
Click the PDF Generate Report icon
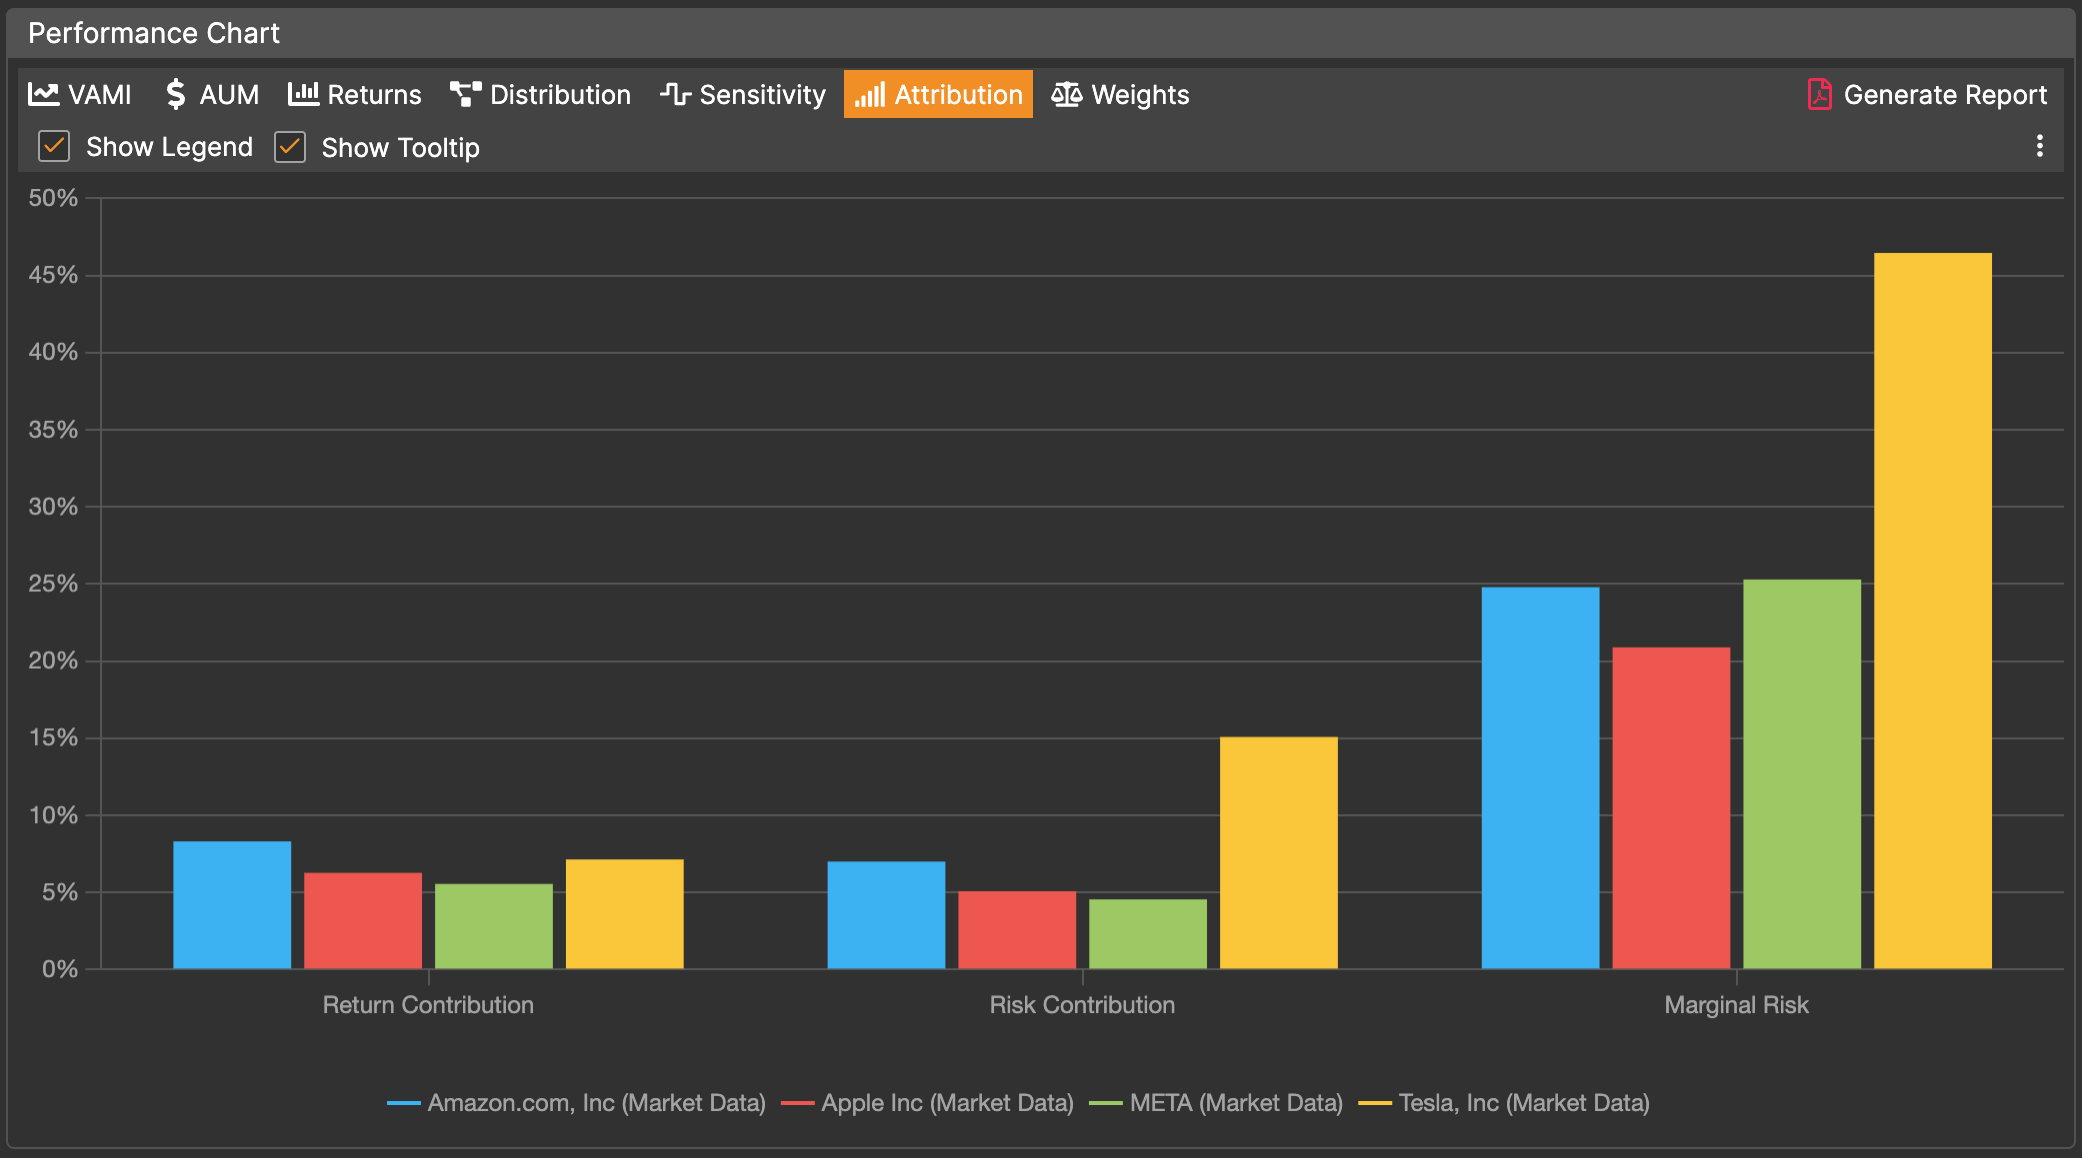click(1819, 94)
